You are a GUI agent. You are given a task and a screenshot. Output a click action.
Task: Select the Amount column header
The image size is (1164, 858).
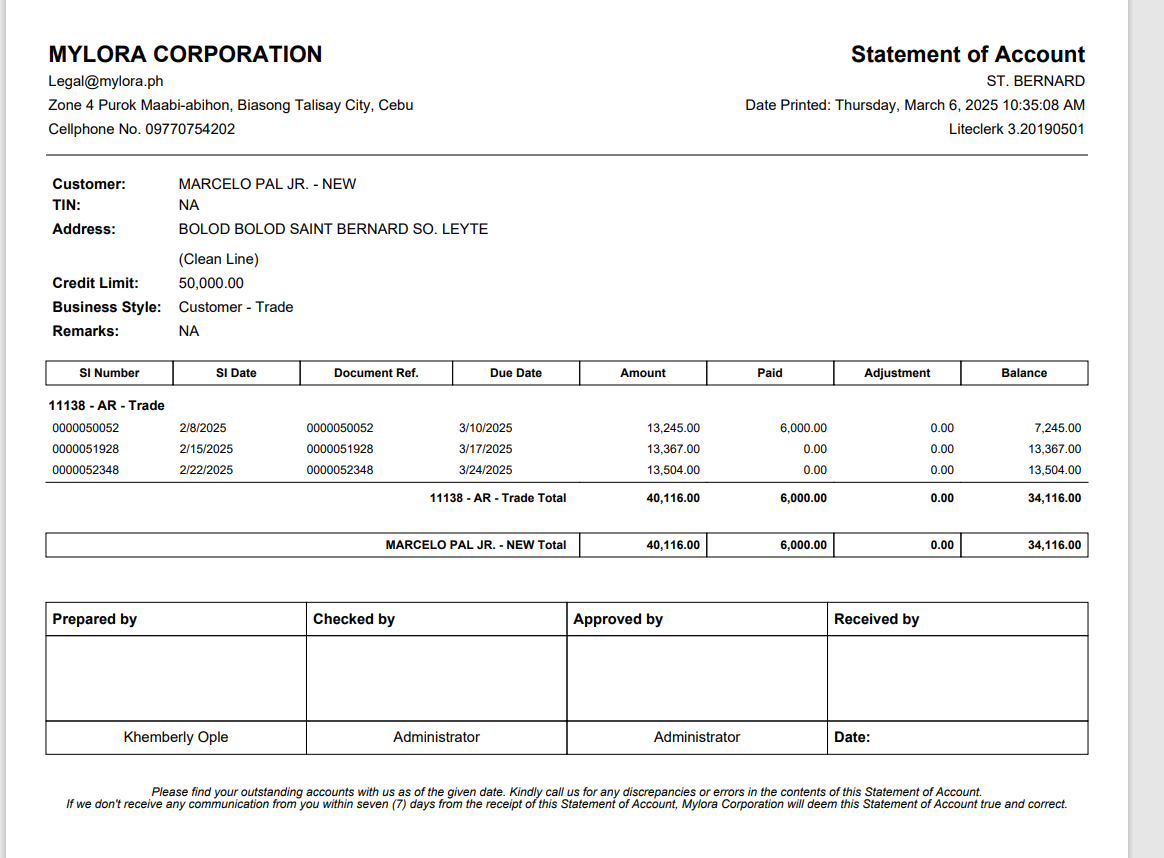coord(643,373)
